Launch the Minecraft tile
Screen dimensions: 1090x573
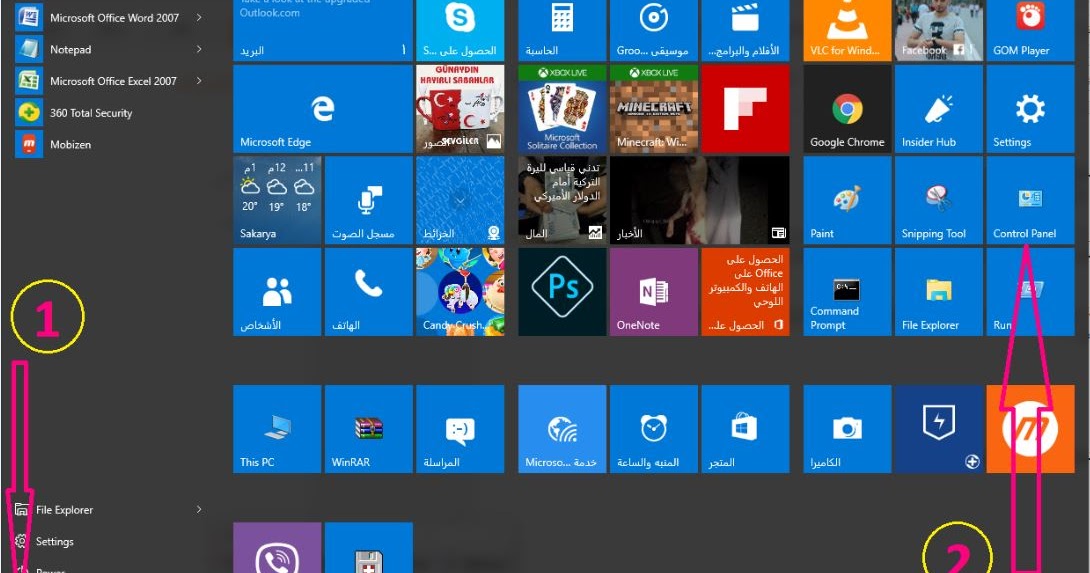pyautogui.click(x=654, y=109)
